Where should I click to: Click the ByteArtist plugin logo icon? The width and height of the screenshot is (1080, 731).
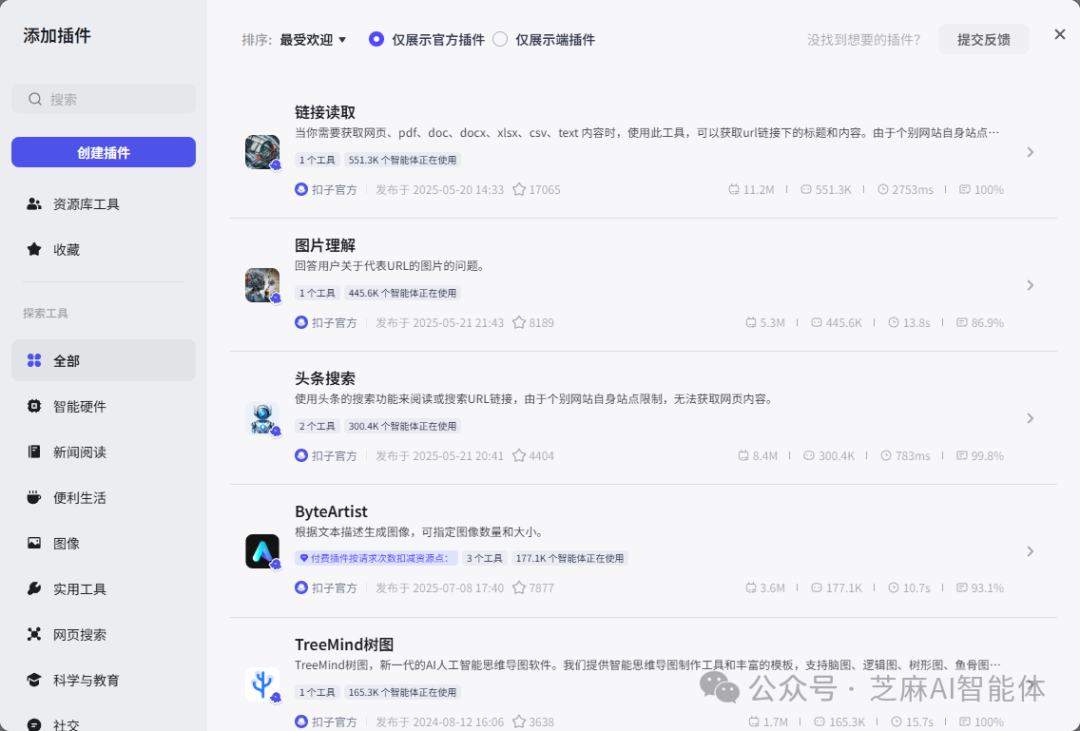(262, 551)
